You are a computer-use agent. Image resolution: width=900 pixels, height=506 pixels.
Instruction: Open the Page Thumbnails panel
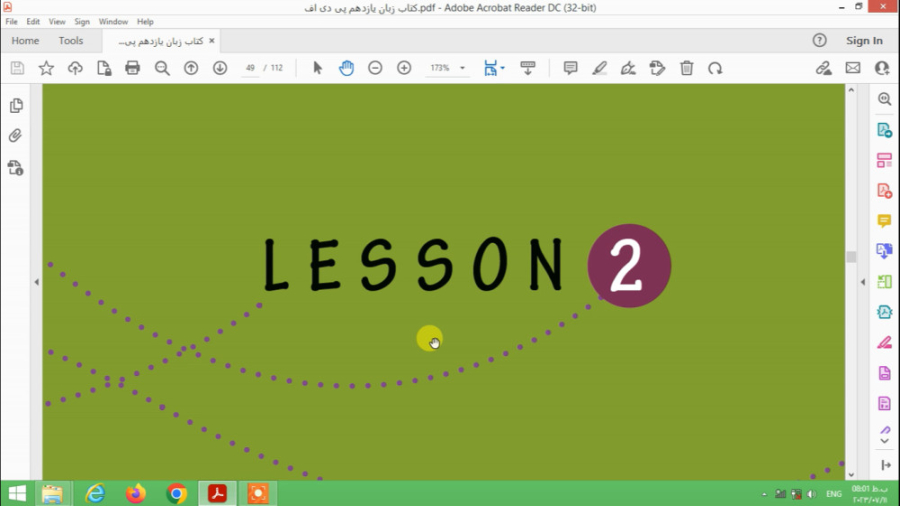click(x=16, y=106)
